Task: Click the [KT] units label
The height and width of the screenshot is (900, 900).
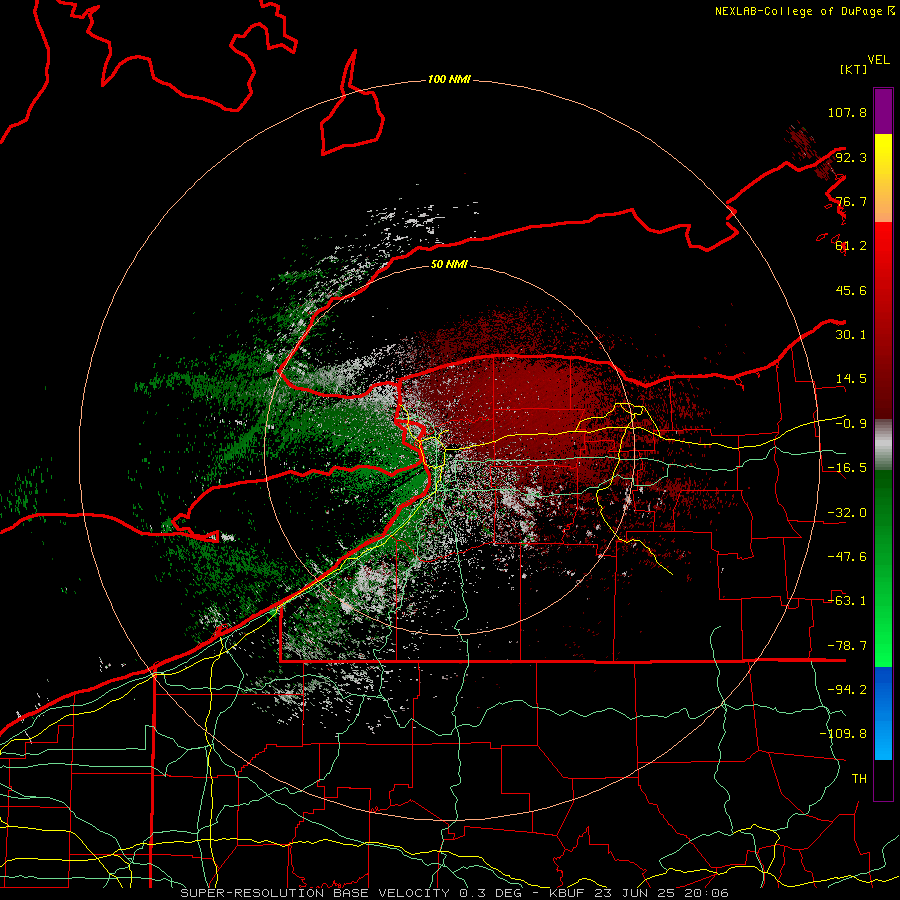Action: pos(854,69)
